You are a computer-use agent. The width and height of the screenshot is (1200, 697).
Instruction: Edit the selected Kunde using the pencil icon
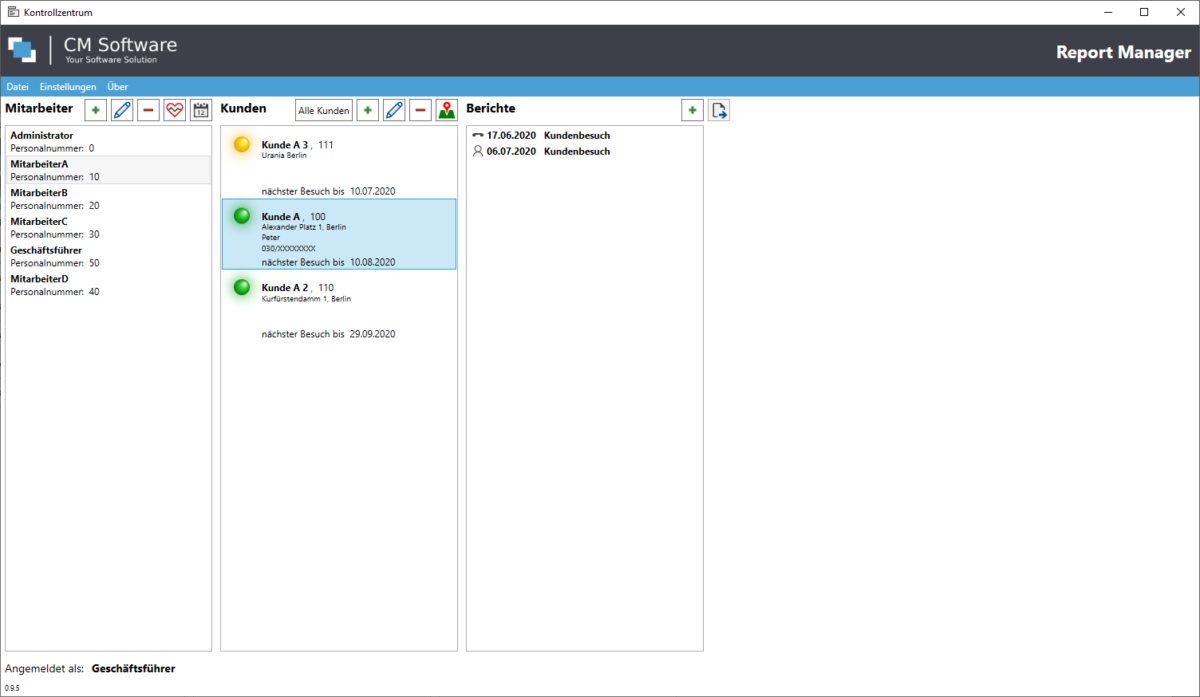[x=393, y=109]
